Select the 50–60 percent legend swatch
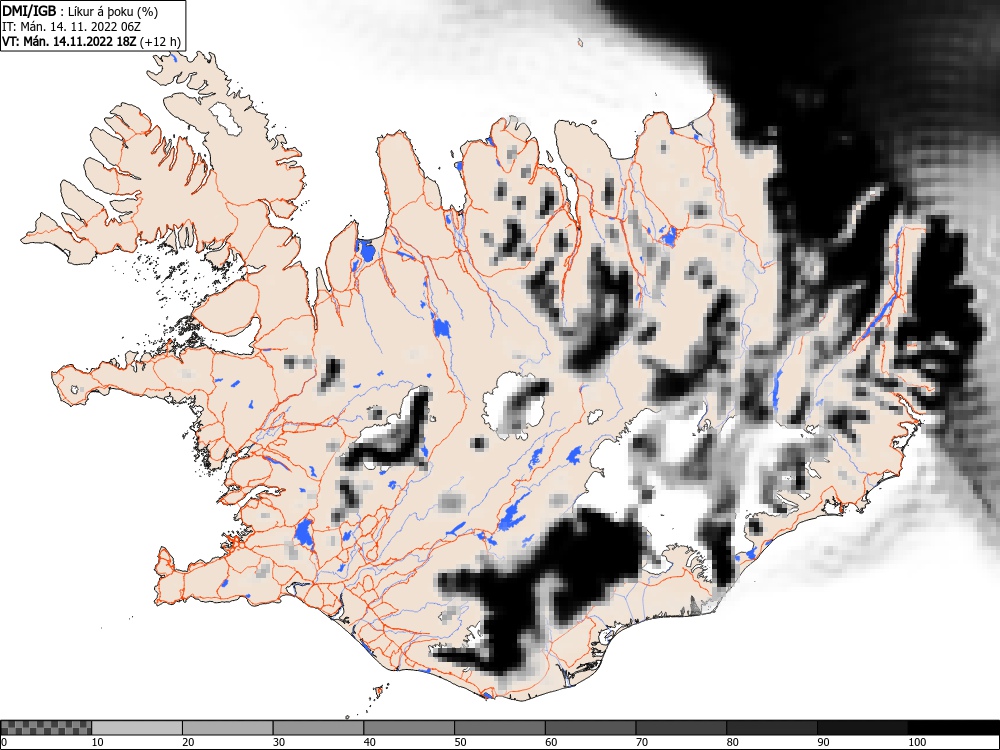The height and width of the screenshot is (750, 1000). click(x=499, y=728)
